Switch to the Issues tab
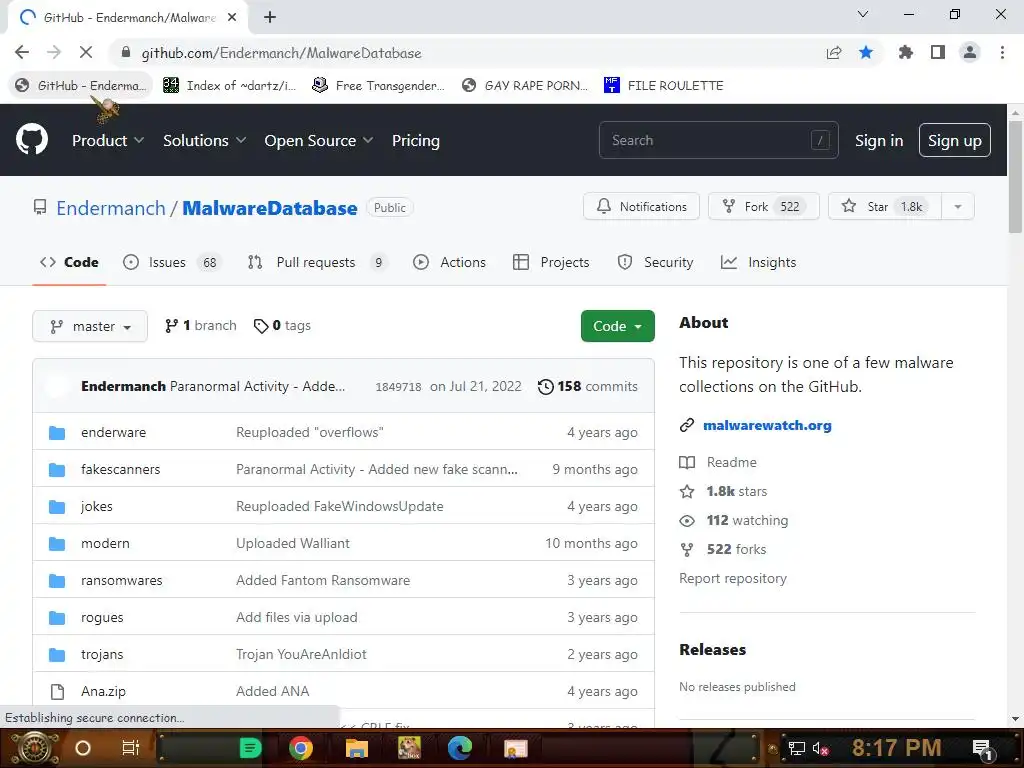This screenshot has width=1024, height=768. click(x=172, y=262)
